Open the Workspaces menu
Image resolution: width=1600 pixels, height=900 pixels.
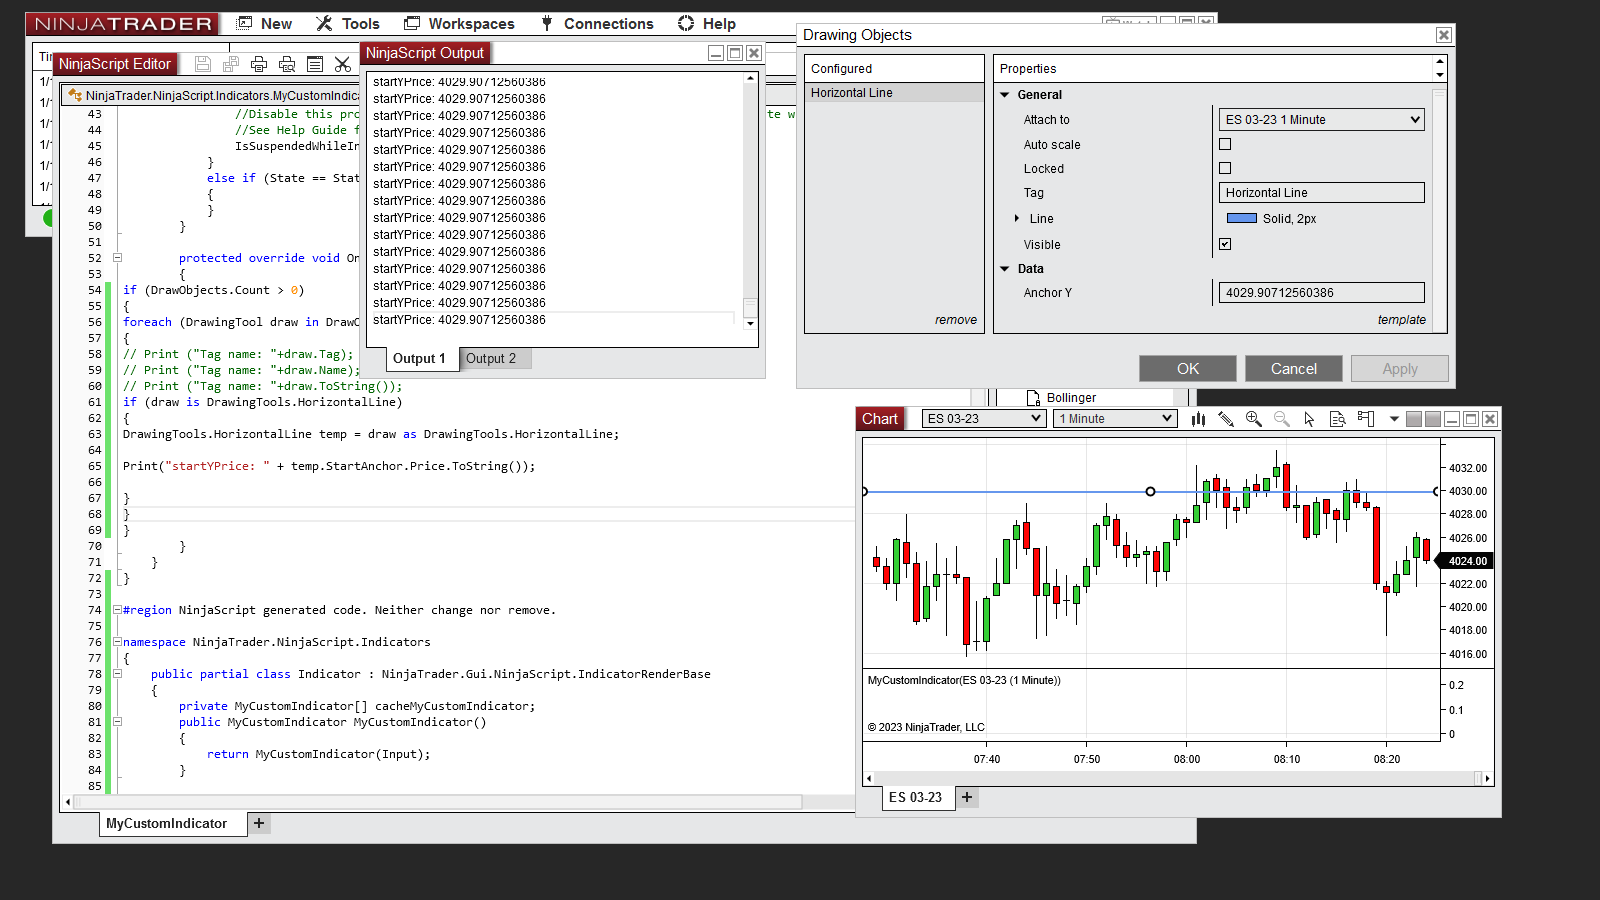pos(459,24)
